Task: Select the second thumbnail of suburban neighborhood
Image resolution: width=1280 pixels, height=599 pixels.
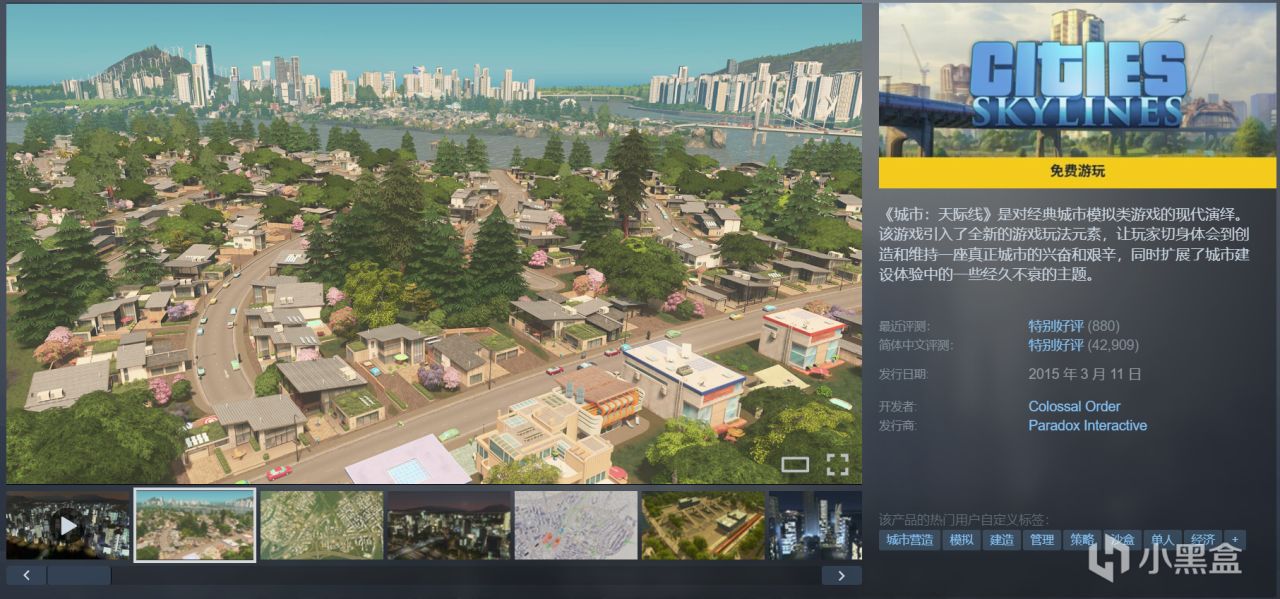Action: (x=195, y=524)
